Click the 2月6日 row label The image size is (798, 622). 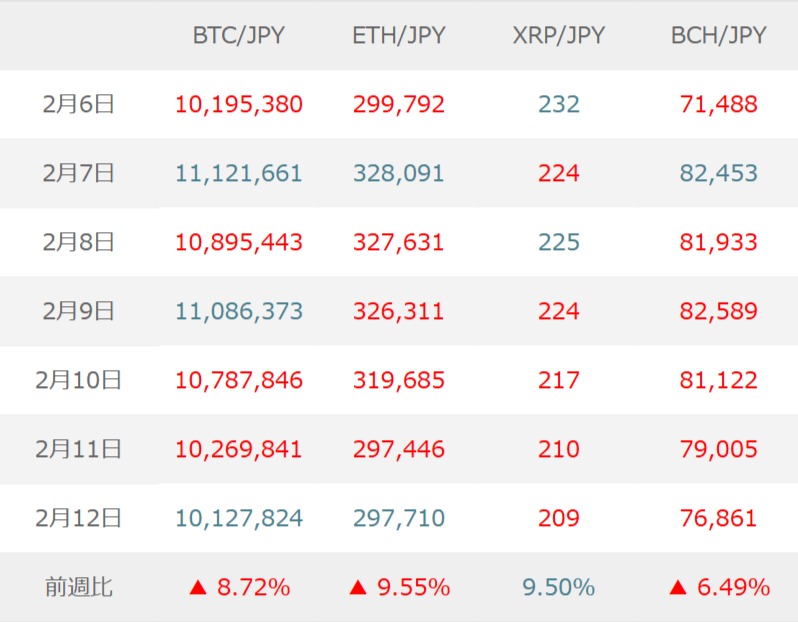tap(79, 104)
